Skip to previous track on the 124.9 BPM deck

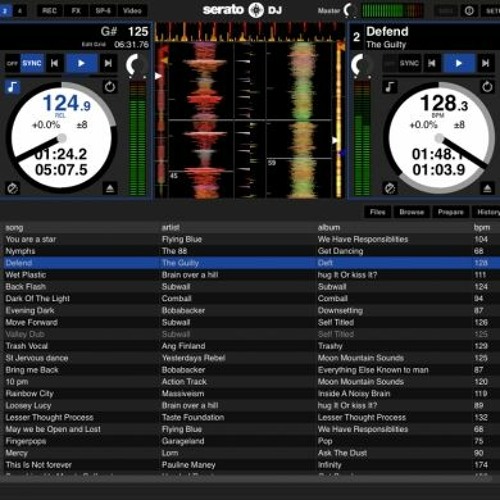54,63
